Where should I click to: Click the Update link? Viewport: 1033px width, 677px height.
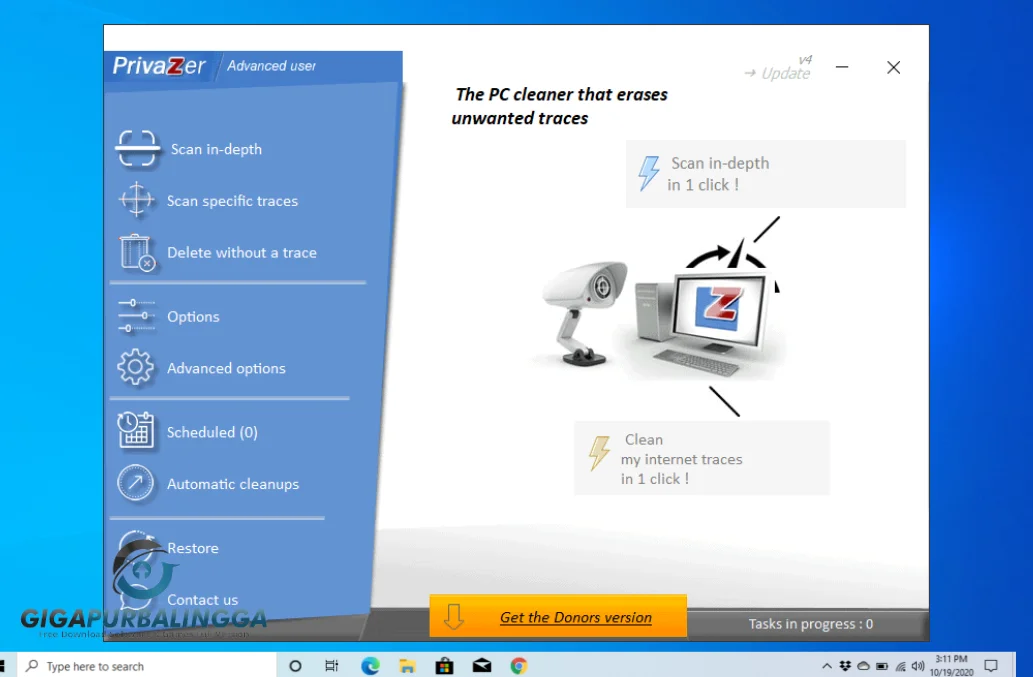777,73
